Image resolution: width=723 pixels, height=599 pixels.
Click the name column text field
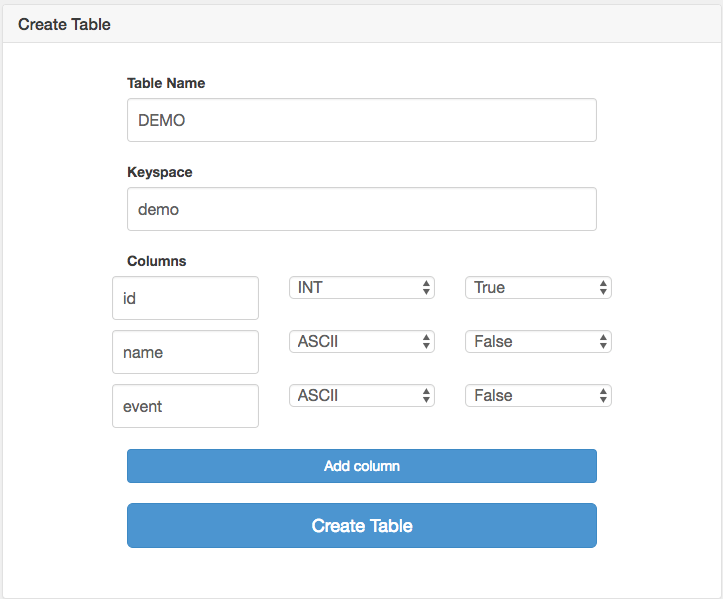click(x=185, y=352)
